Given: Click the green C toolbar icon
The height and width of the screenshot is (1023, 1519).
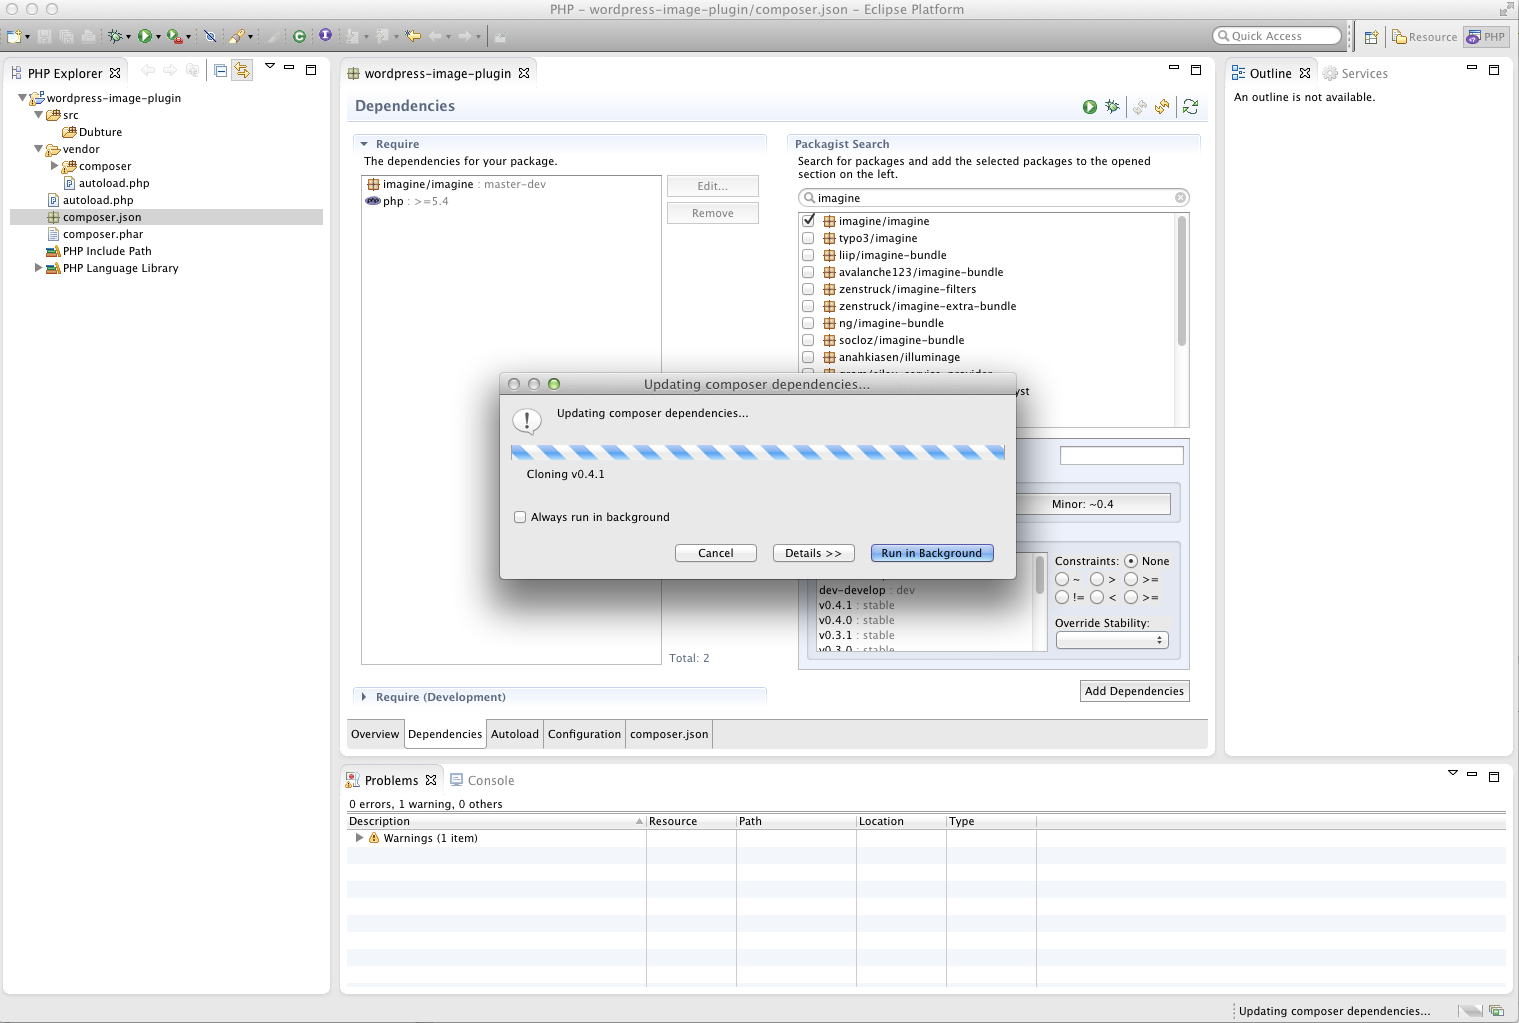Looking at the screenshot, I should point(299,36).
